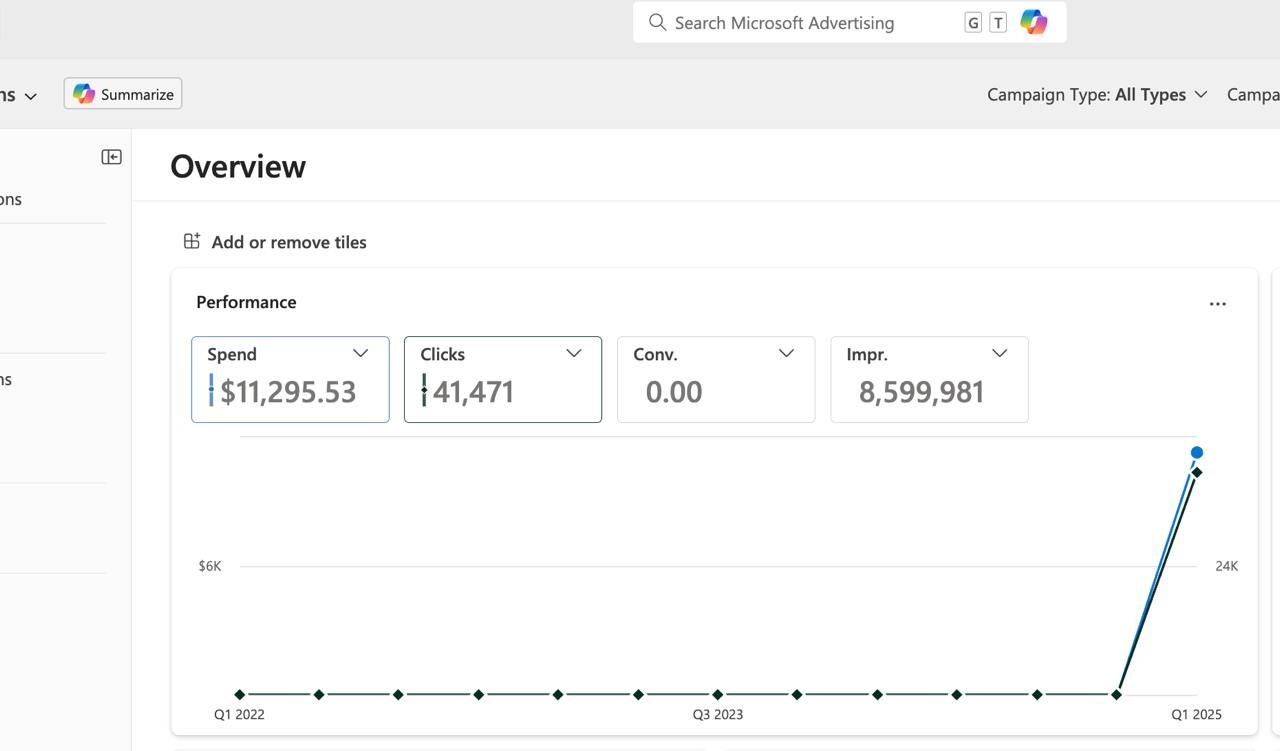This screenshot has height=751, width=1280.
Task: Select the chart data point above Q1 2022
Action: 240,694
